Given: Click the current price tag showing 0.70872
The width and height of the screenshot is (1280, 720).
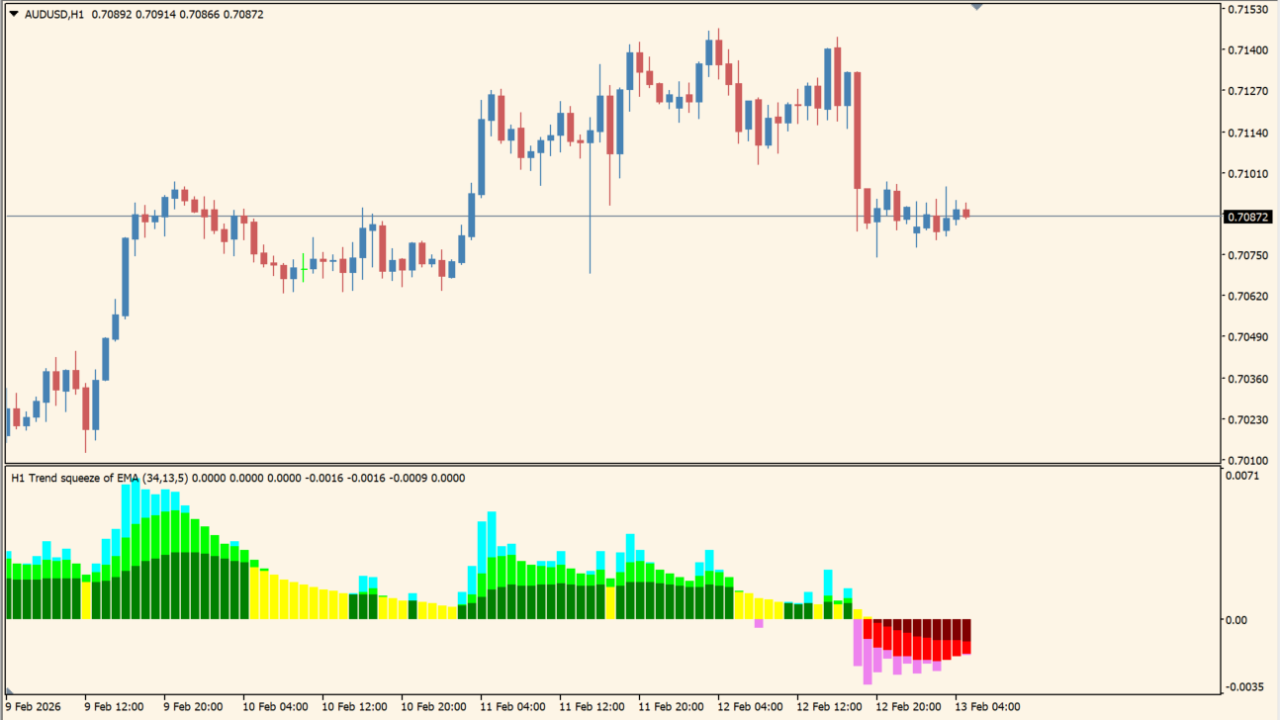Looking at the screenshot, I should 1248,215.
